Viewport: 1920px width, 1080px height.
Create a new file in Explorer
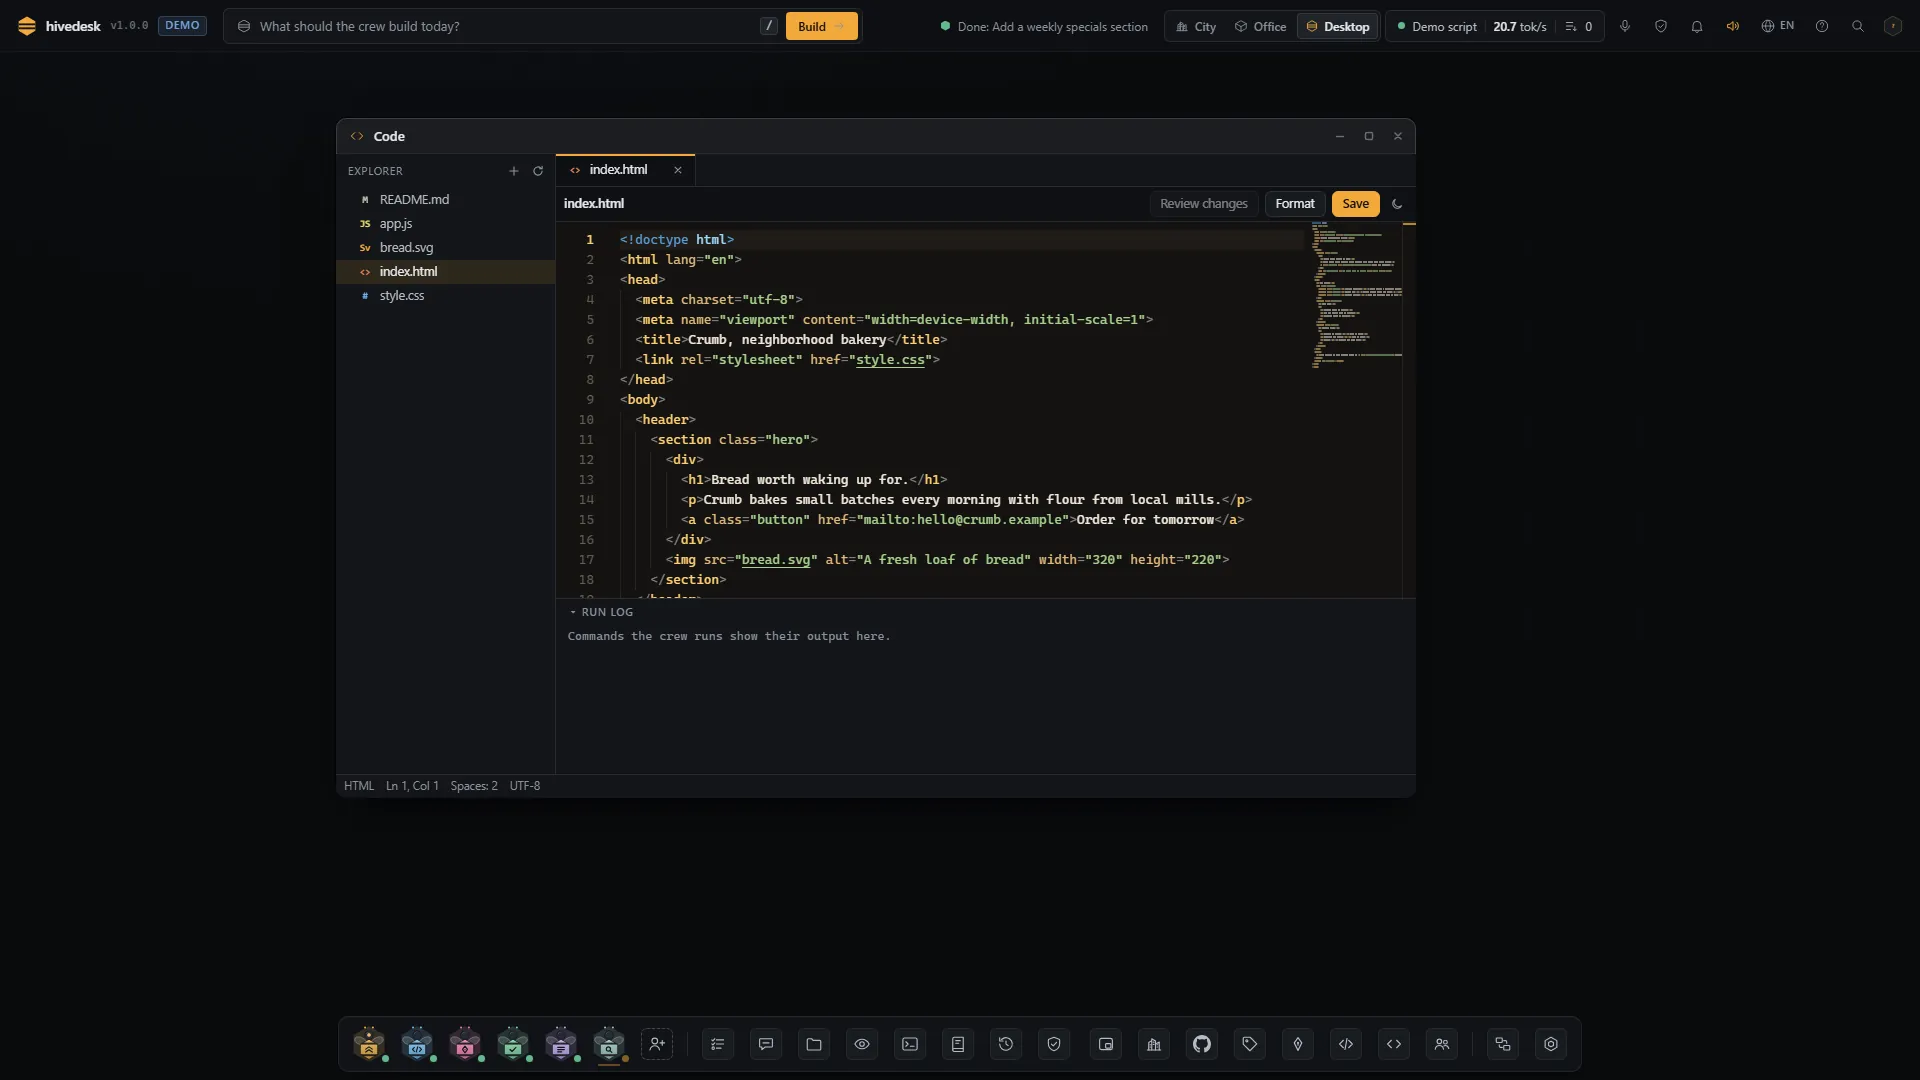(514, 171)
